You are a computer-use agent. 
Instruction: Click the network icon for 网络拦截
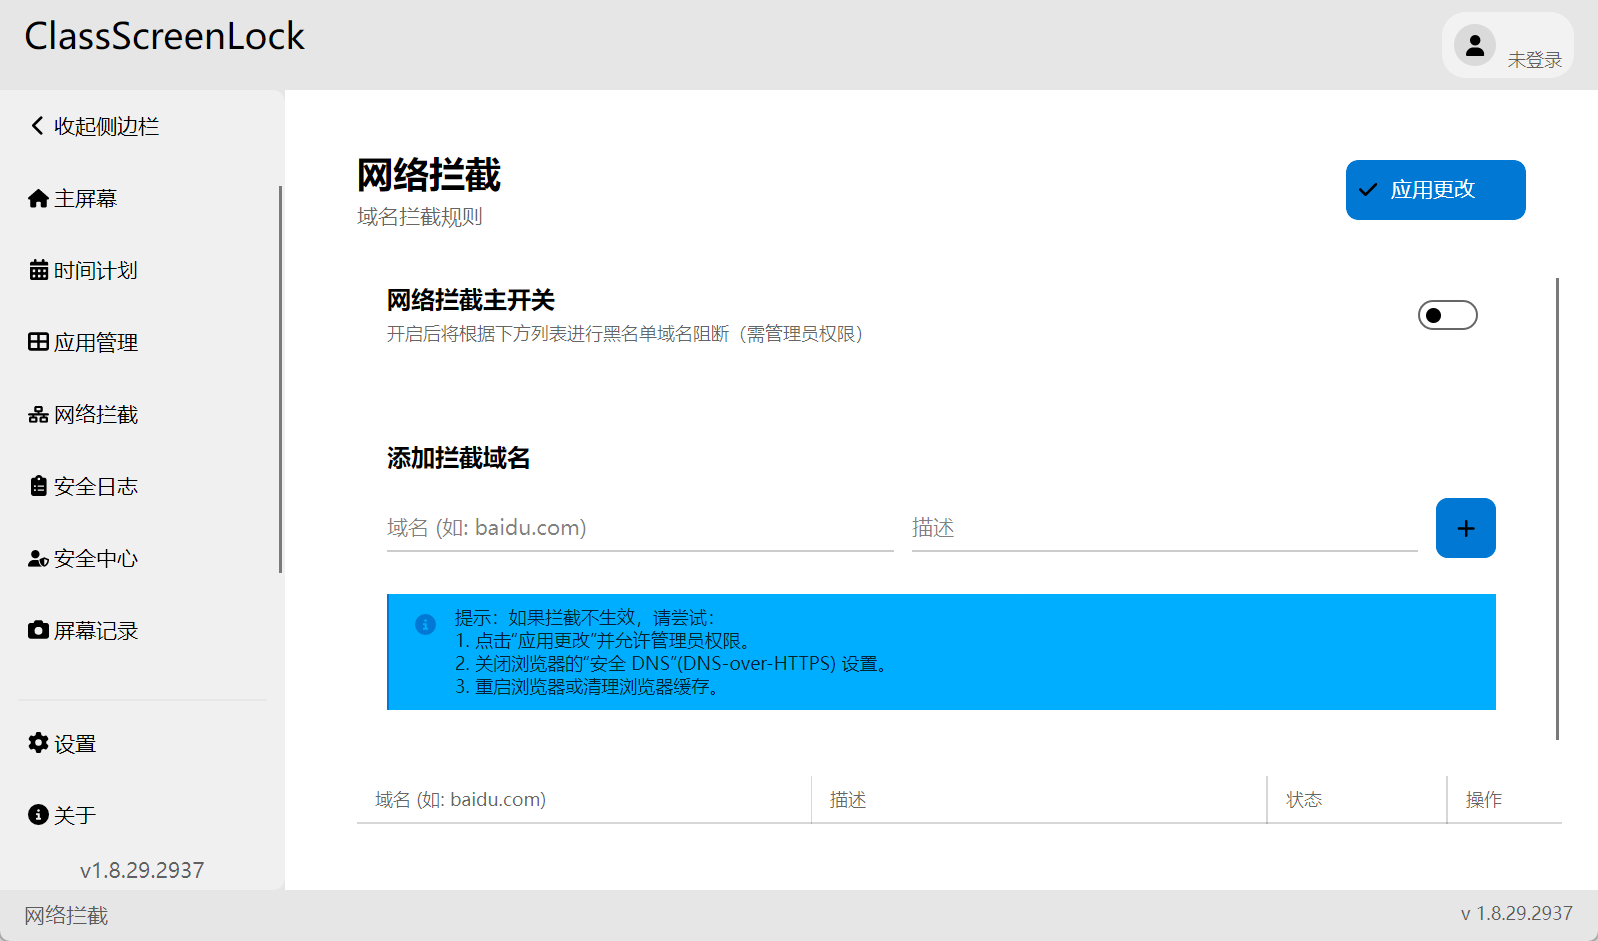tap(38, 414)
